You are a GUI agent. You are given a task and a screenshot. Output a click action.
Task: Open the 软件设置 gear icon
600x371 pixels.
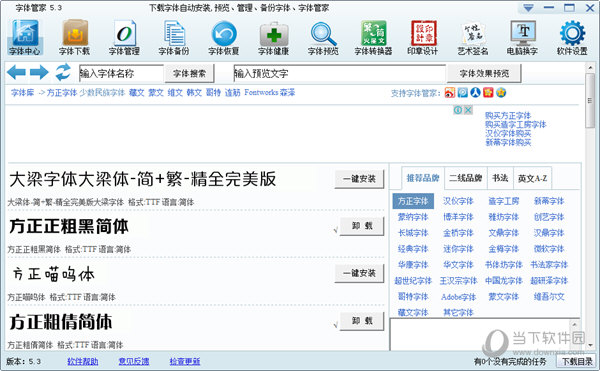pos(572,37)
